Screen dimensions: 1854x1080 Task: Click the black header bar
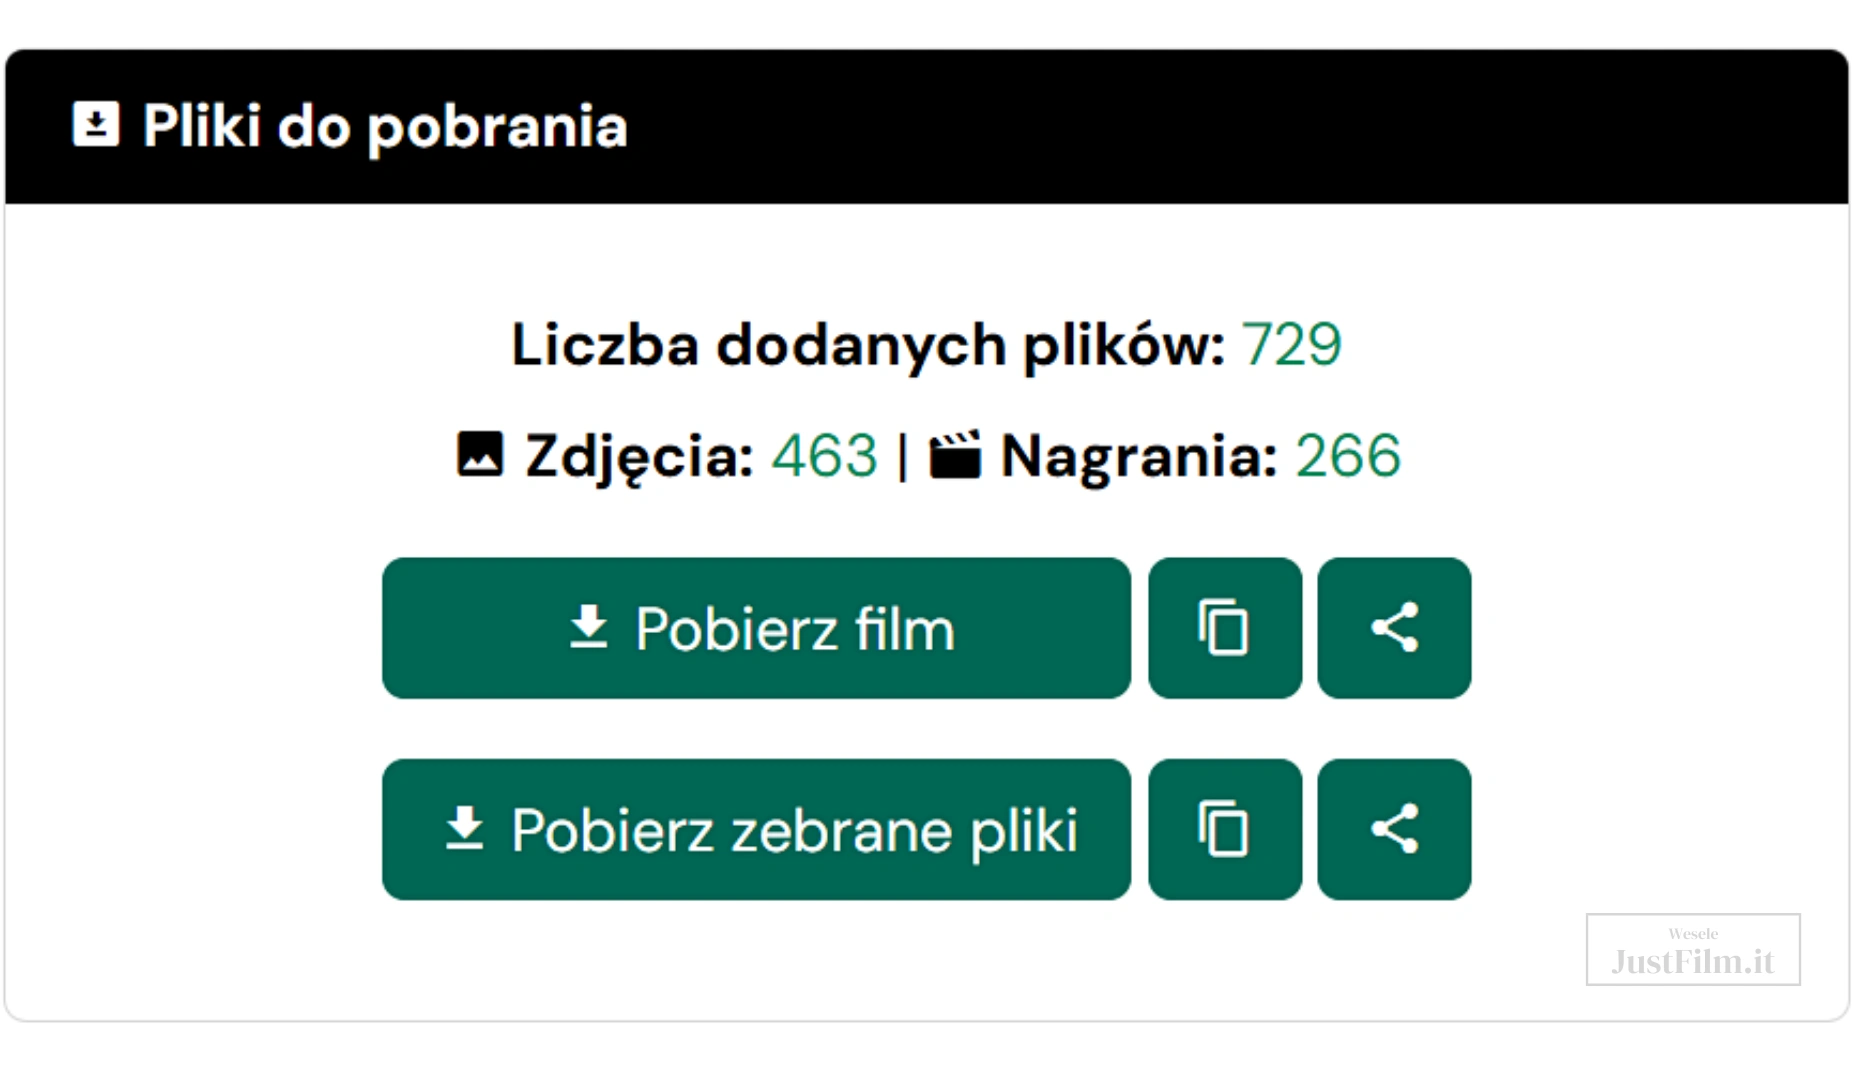[x=927, y=127]
